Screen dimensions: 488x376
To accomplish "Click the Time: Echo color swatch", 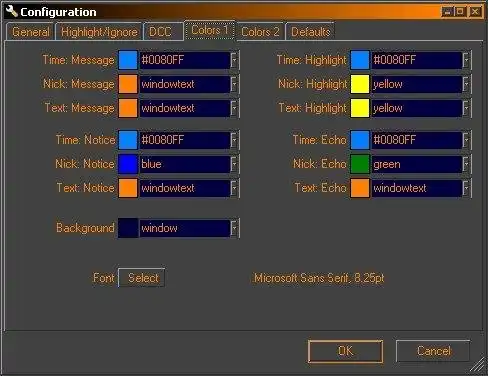I will tap(360, 140).
